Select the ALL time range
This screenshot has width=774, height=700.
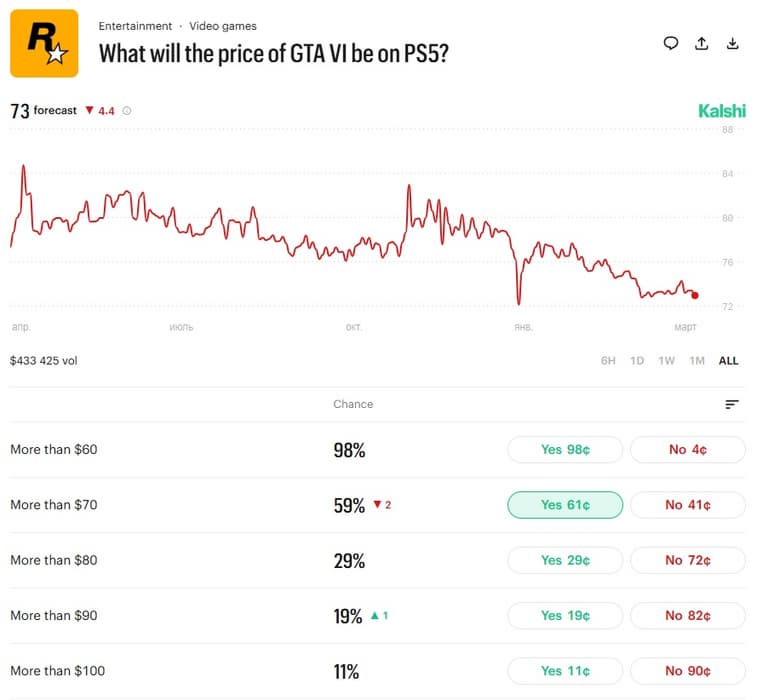coord(729,361)
